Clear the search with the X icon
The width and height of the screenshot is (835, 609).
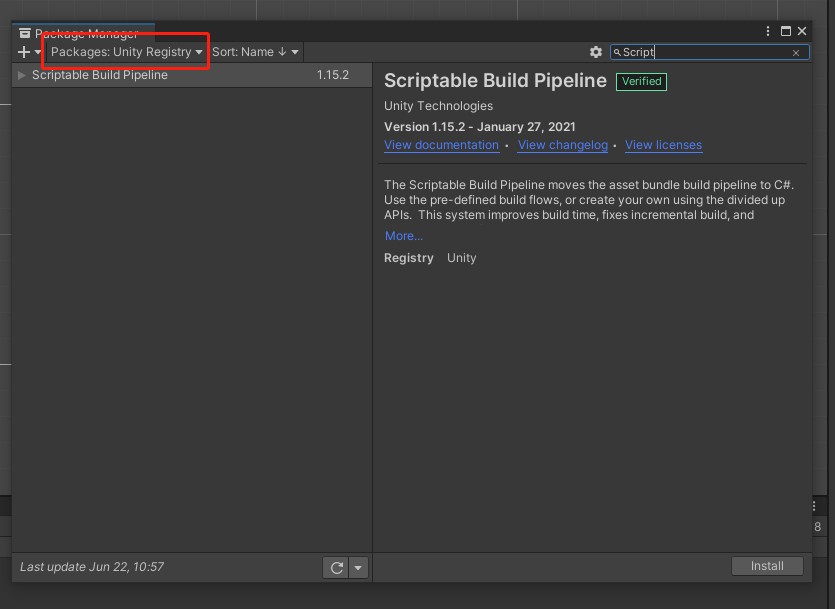(x=797, y=52)
